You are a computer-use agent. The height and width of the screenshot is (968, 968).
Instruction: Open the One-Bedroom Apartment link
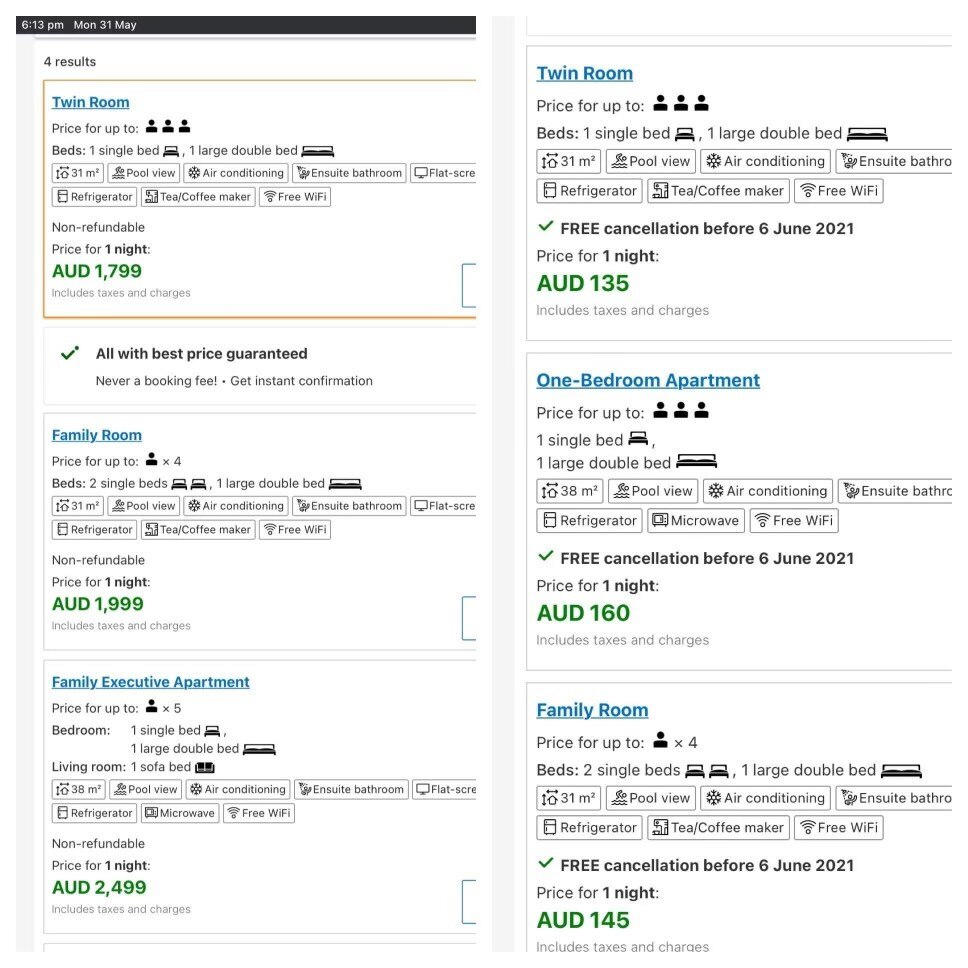[x=648, y=380]
